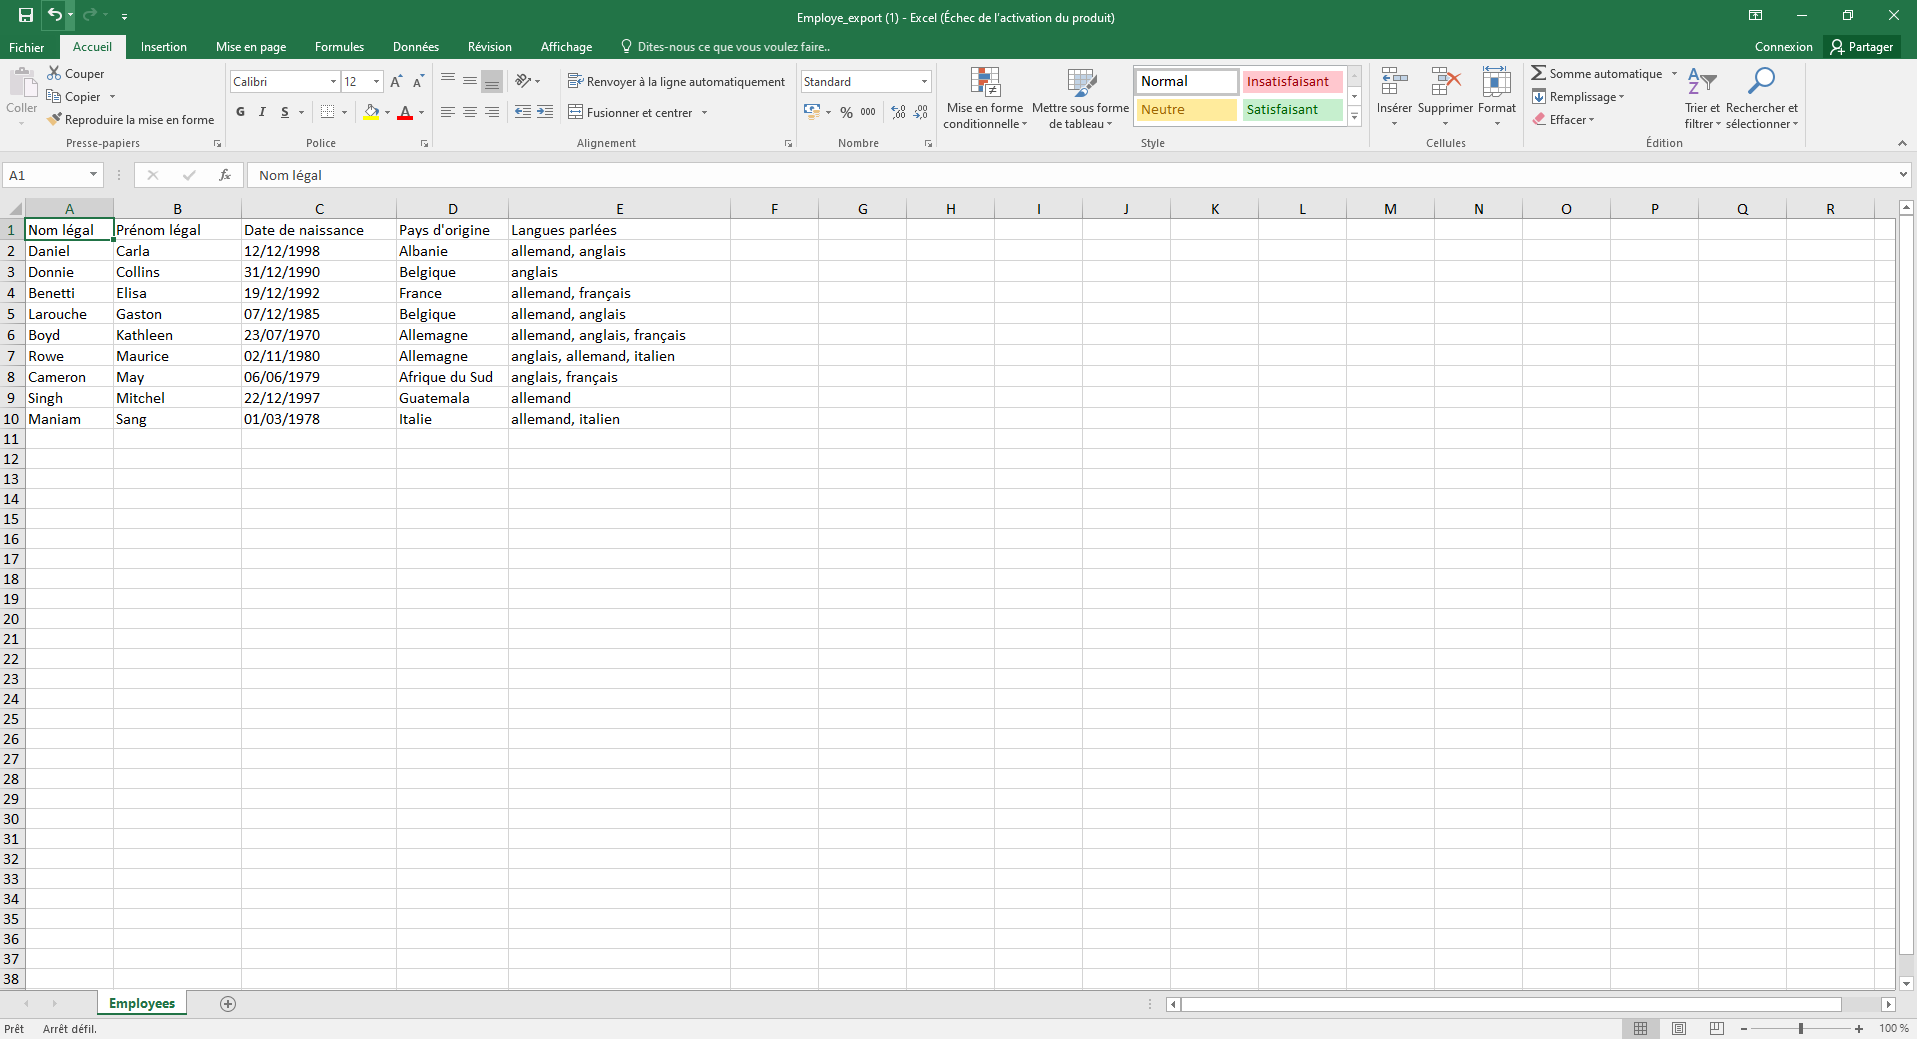Viewport: 1917px width, 1039px height.
Task: Copy selection using Copier
Action: 73,97
